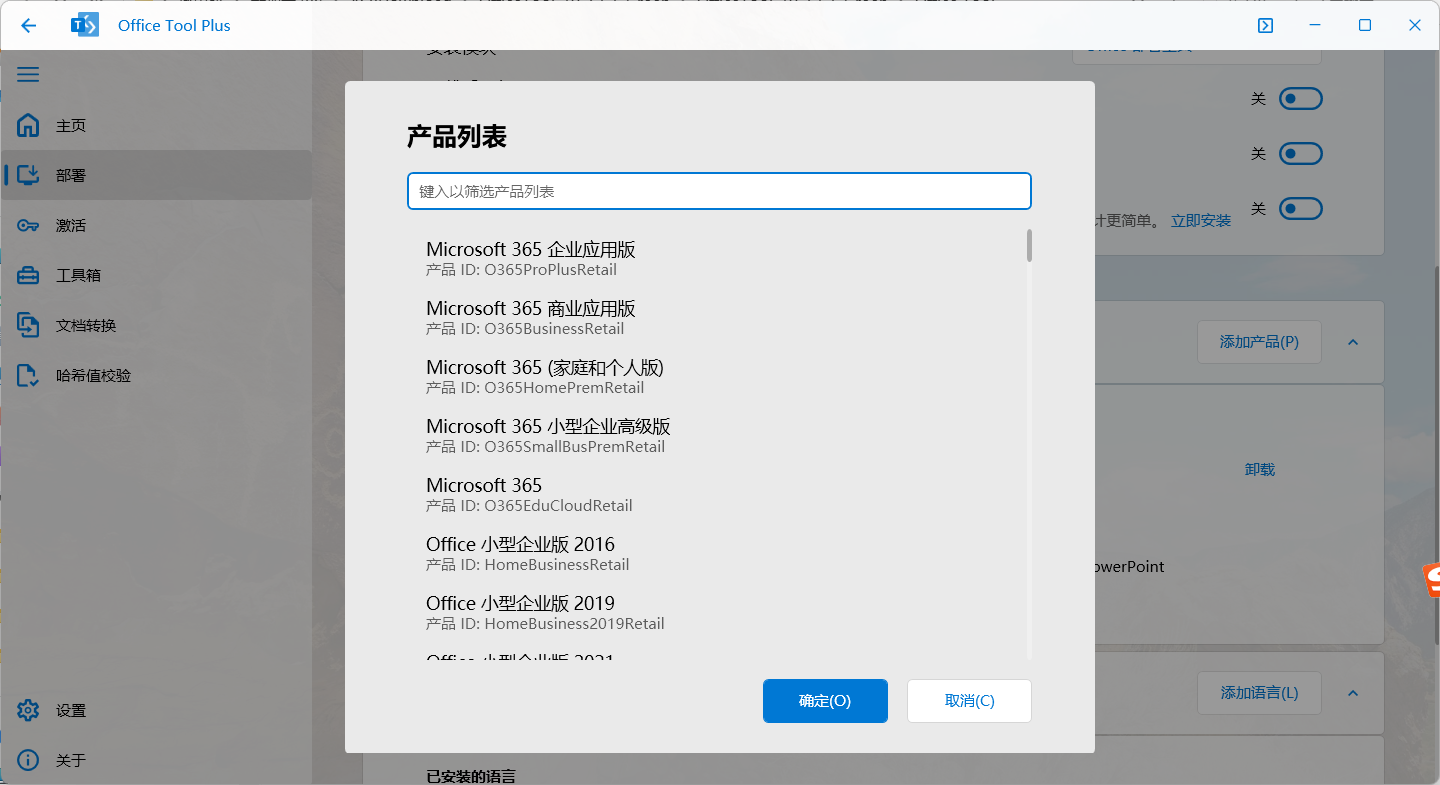Toggle the third 关 switch in the background panel
The image size is (1440, 785).
point(1301,209)
